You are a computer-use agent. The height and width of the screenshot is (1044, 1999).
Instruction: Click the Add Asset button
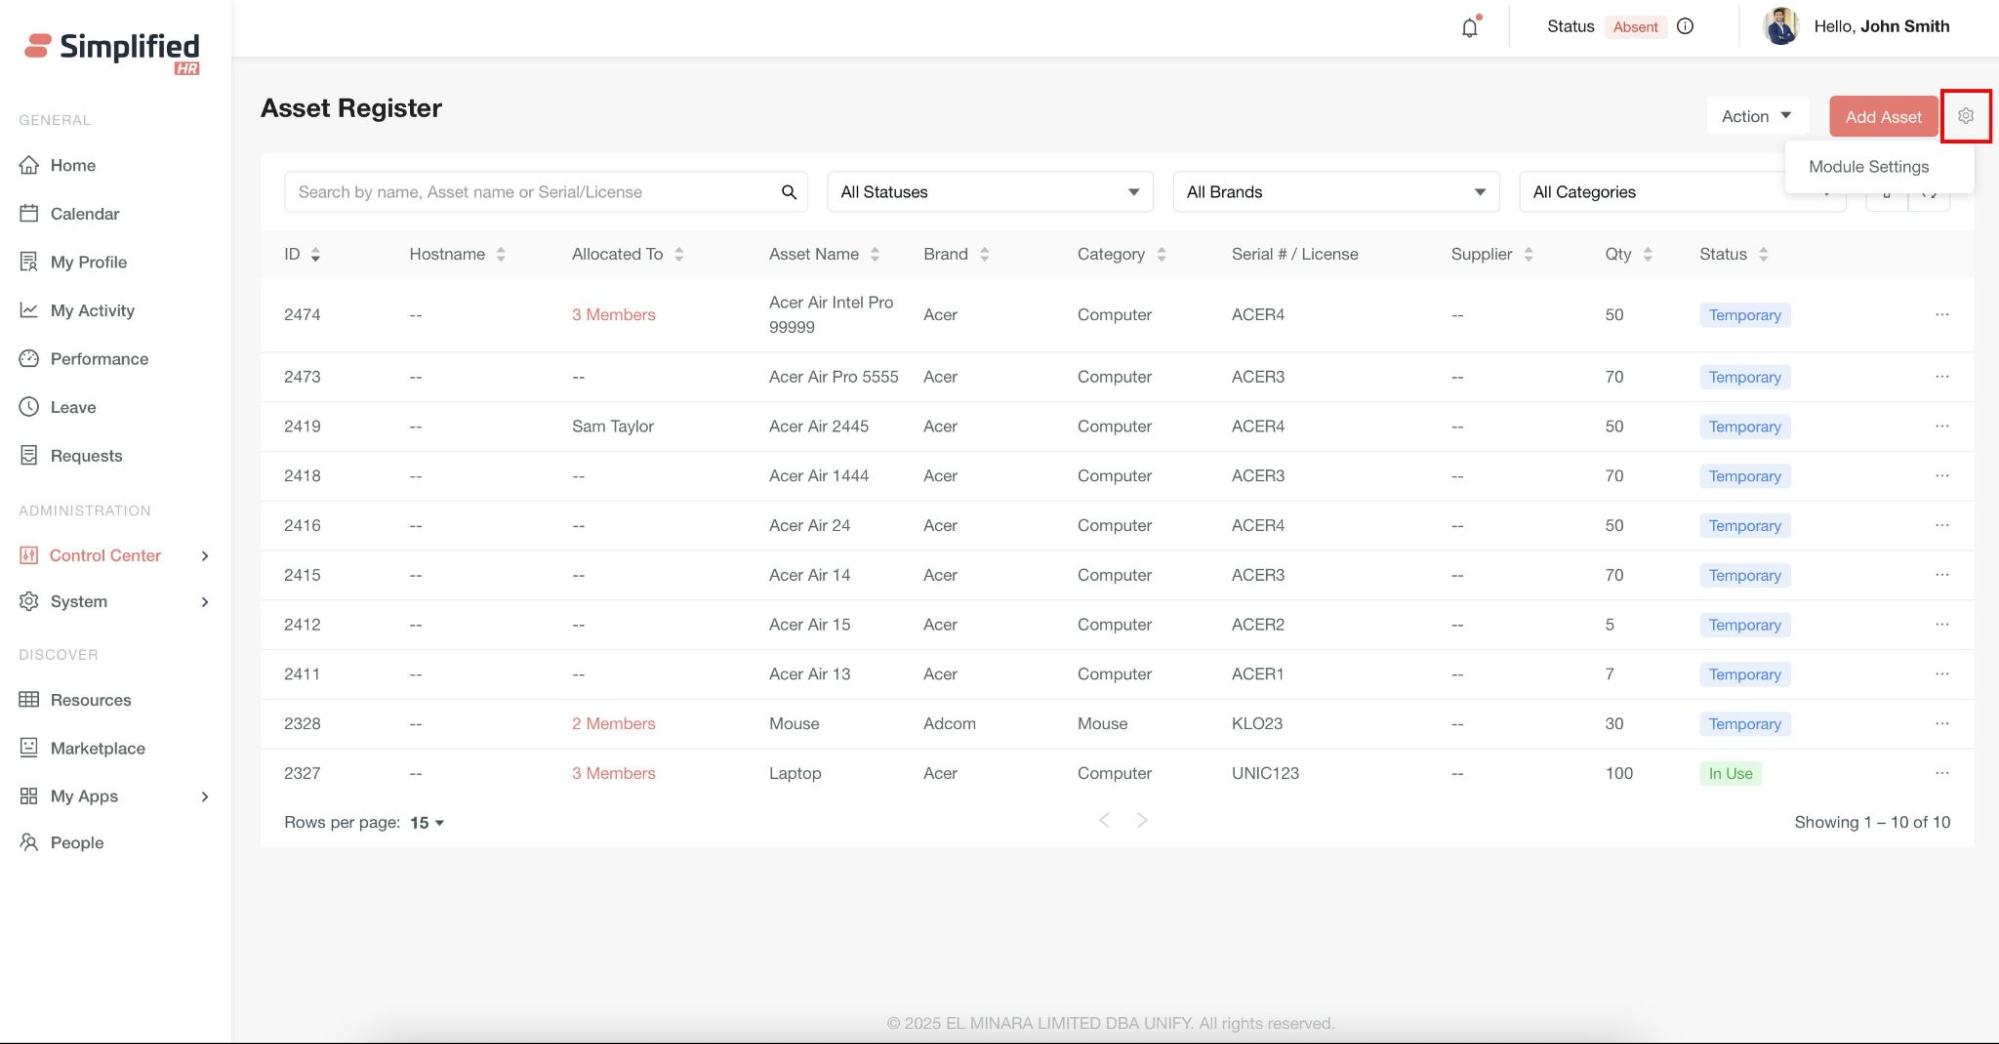[1882, 117]
